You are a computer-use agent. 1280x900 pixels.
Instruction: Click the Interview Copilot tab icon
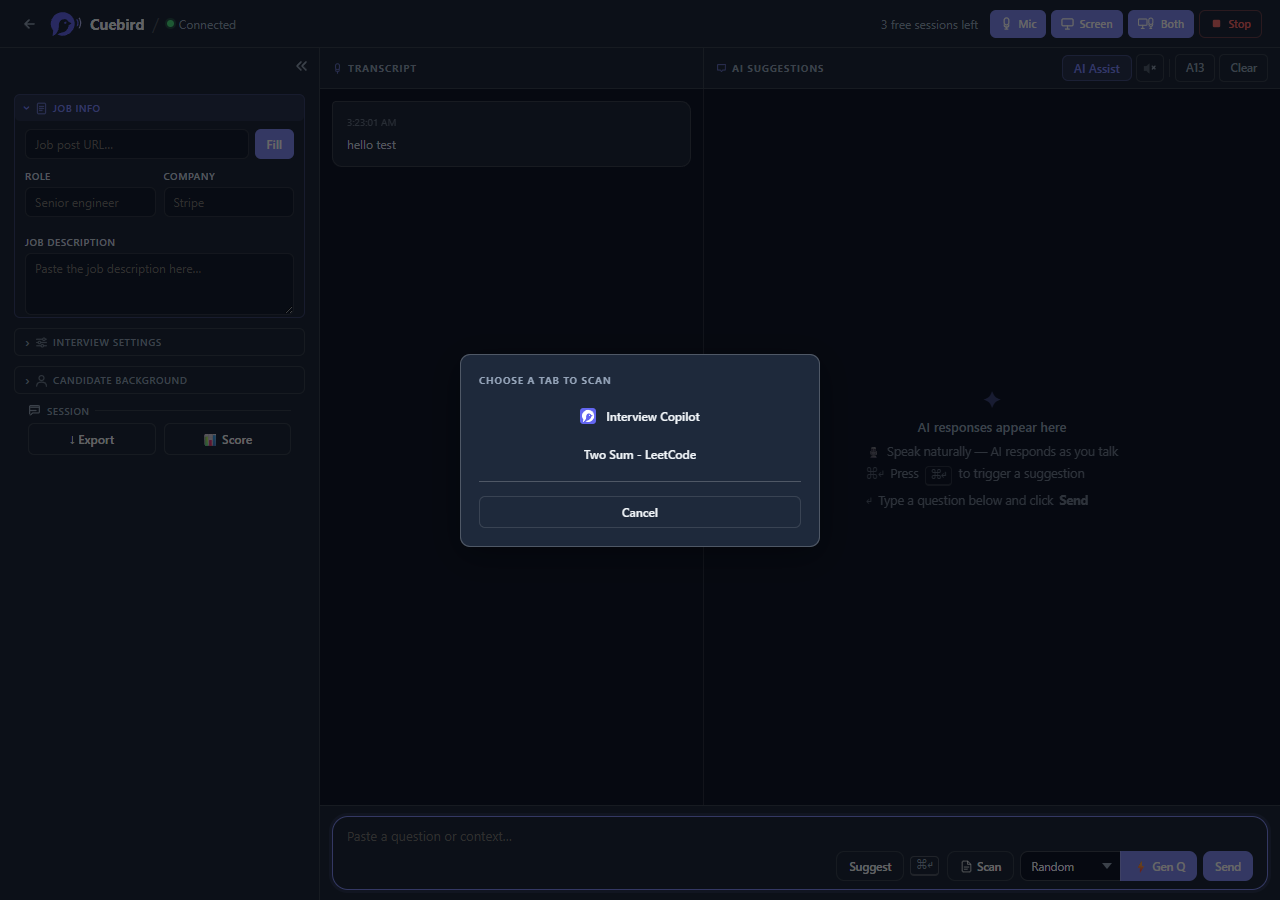click(588, 416)
